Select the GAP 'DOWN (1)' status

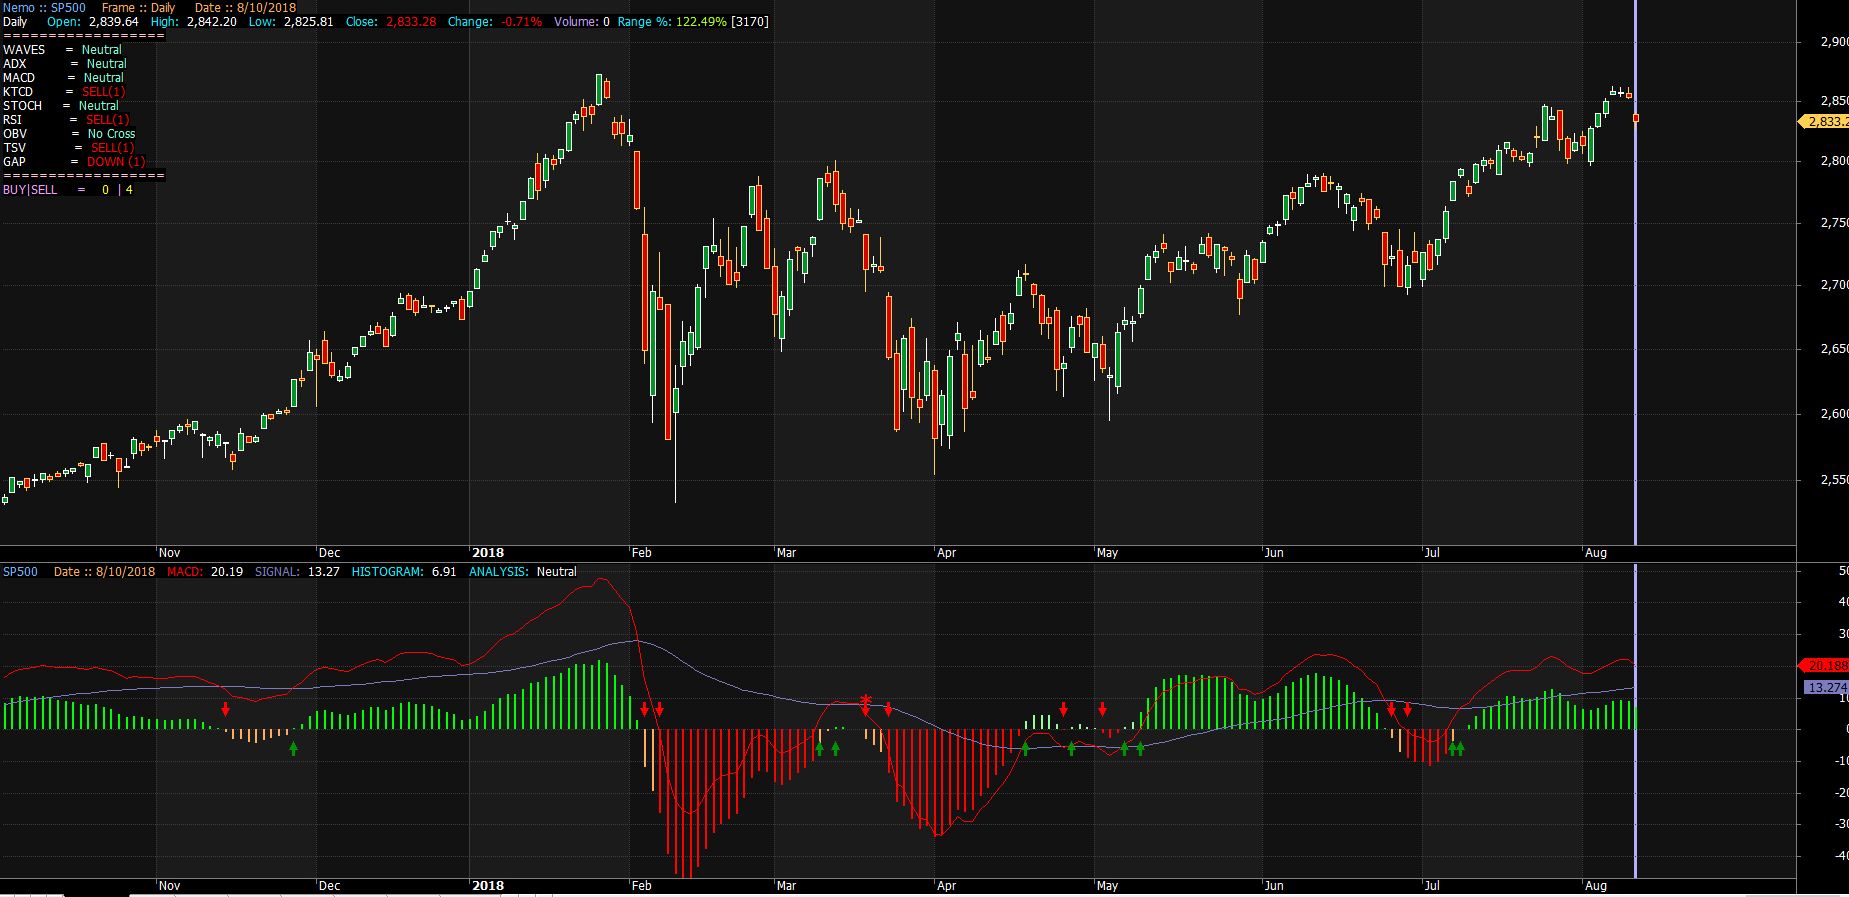point(116,161)
